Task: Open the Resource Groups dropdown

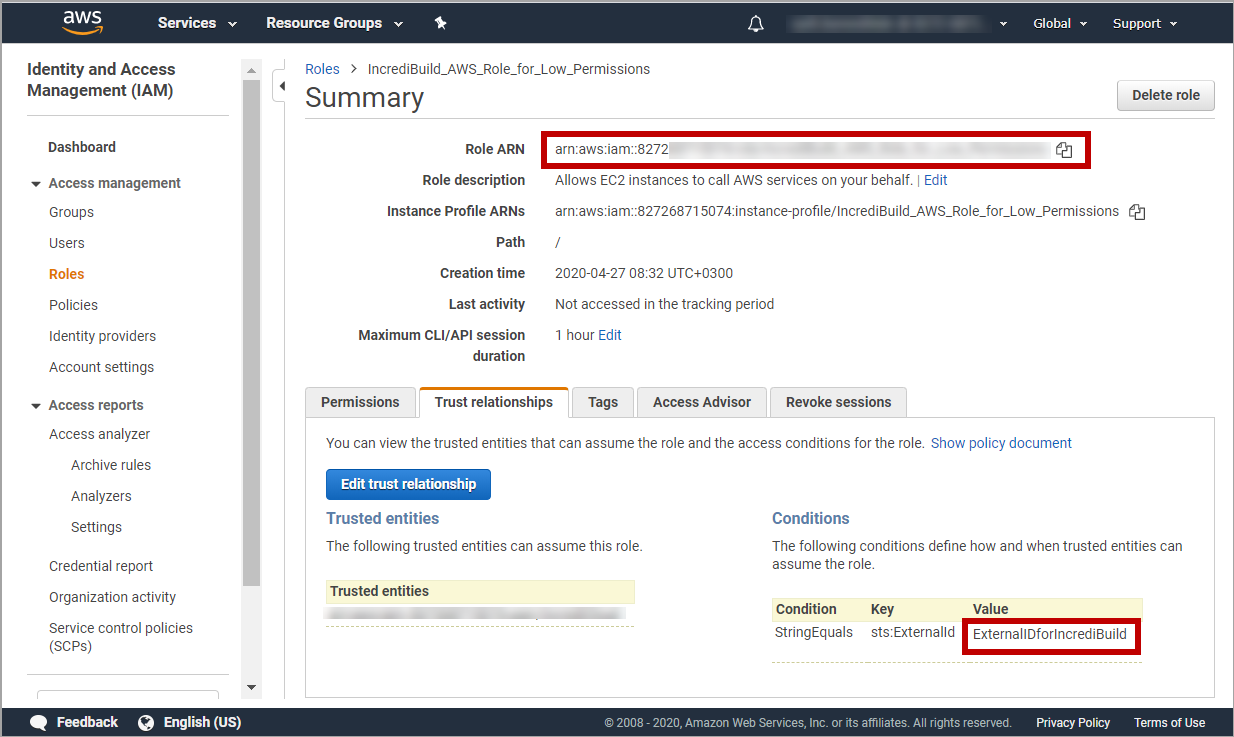Action: (334, 23)
